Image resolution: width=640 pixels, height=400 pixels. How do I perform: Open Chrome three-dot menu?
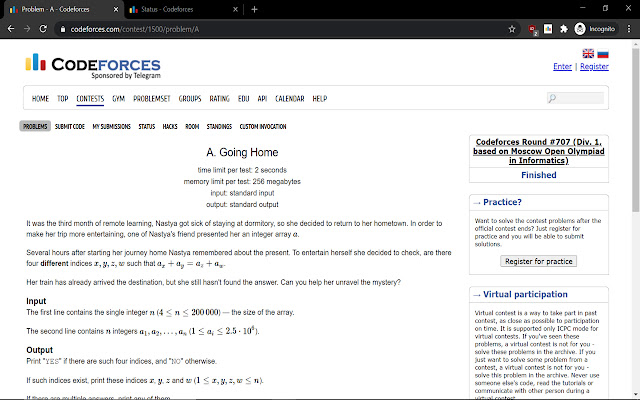click(x=629, y=29)
